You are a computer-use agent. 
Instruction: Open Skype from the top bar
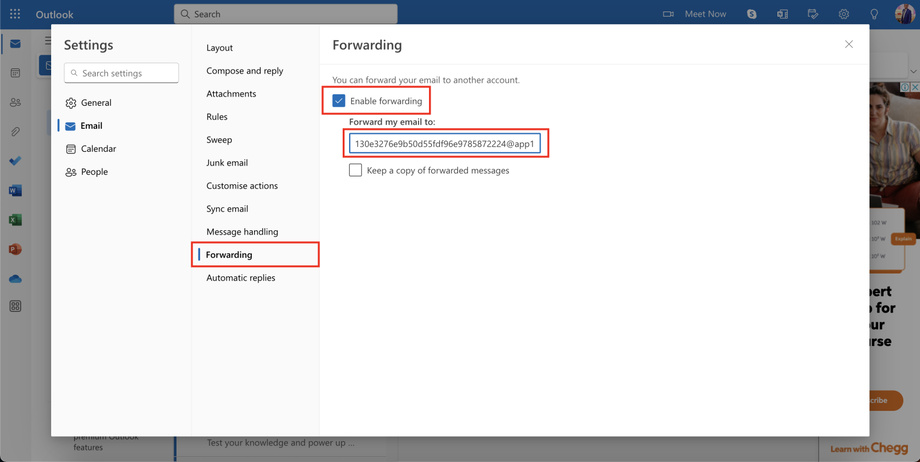tap(751, 14)
